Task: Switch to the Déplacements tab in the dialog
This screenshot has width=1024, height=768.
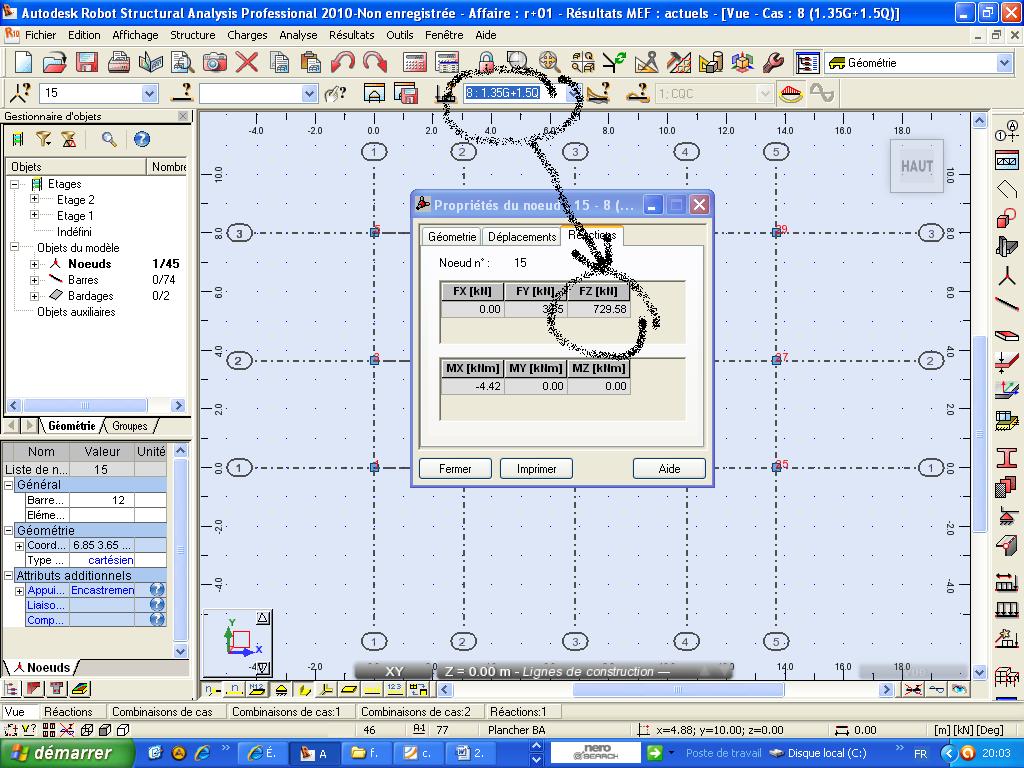Action: tap(522, 236)
